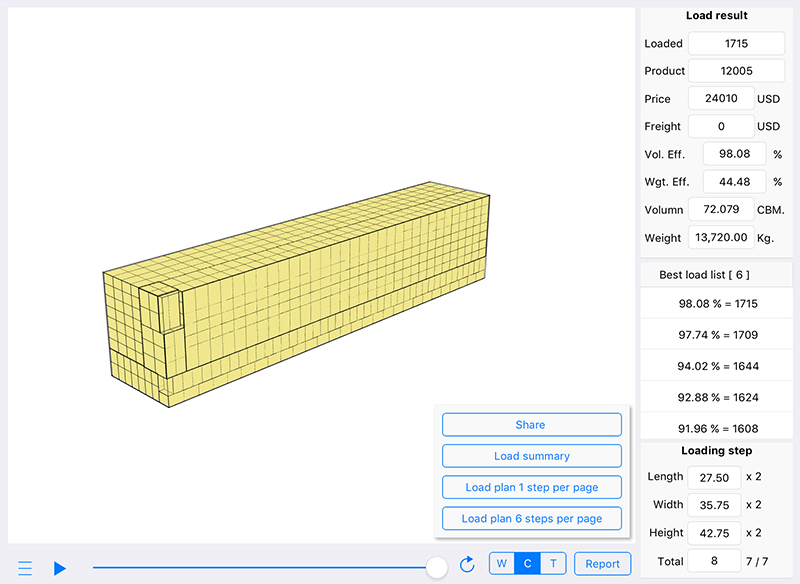Select the T view toggle
Screen dimensions: 800x584
[553, 564]
